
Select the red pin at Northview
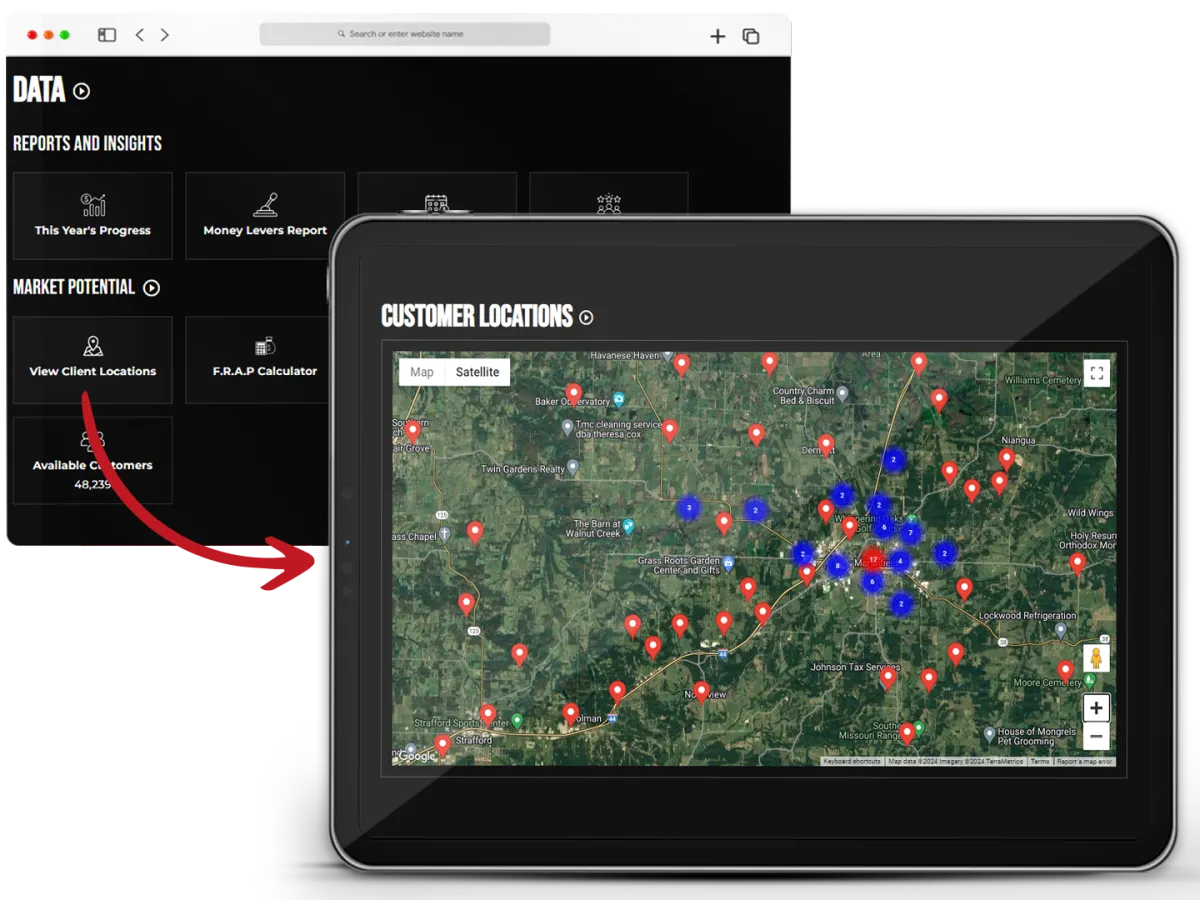(702, 692)
